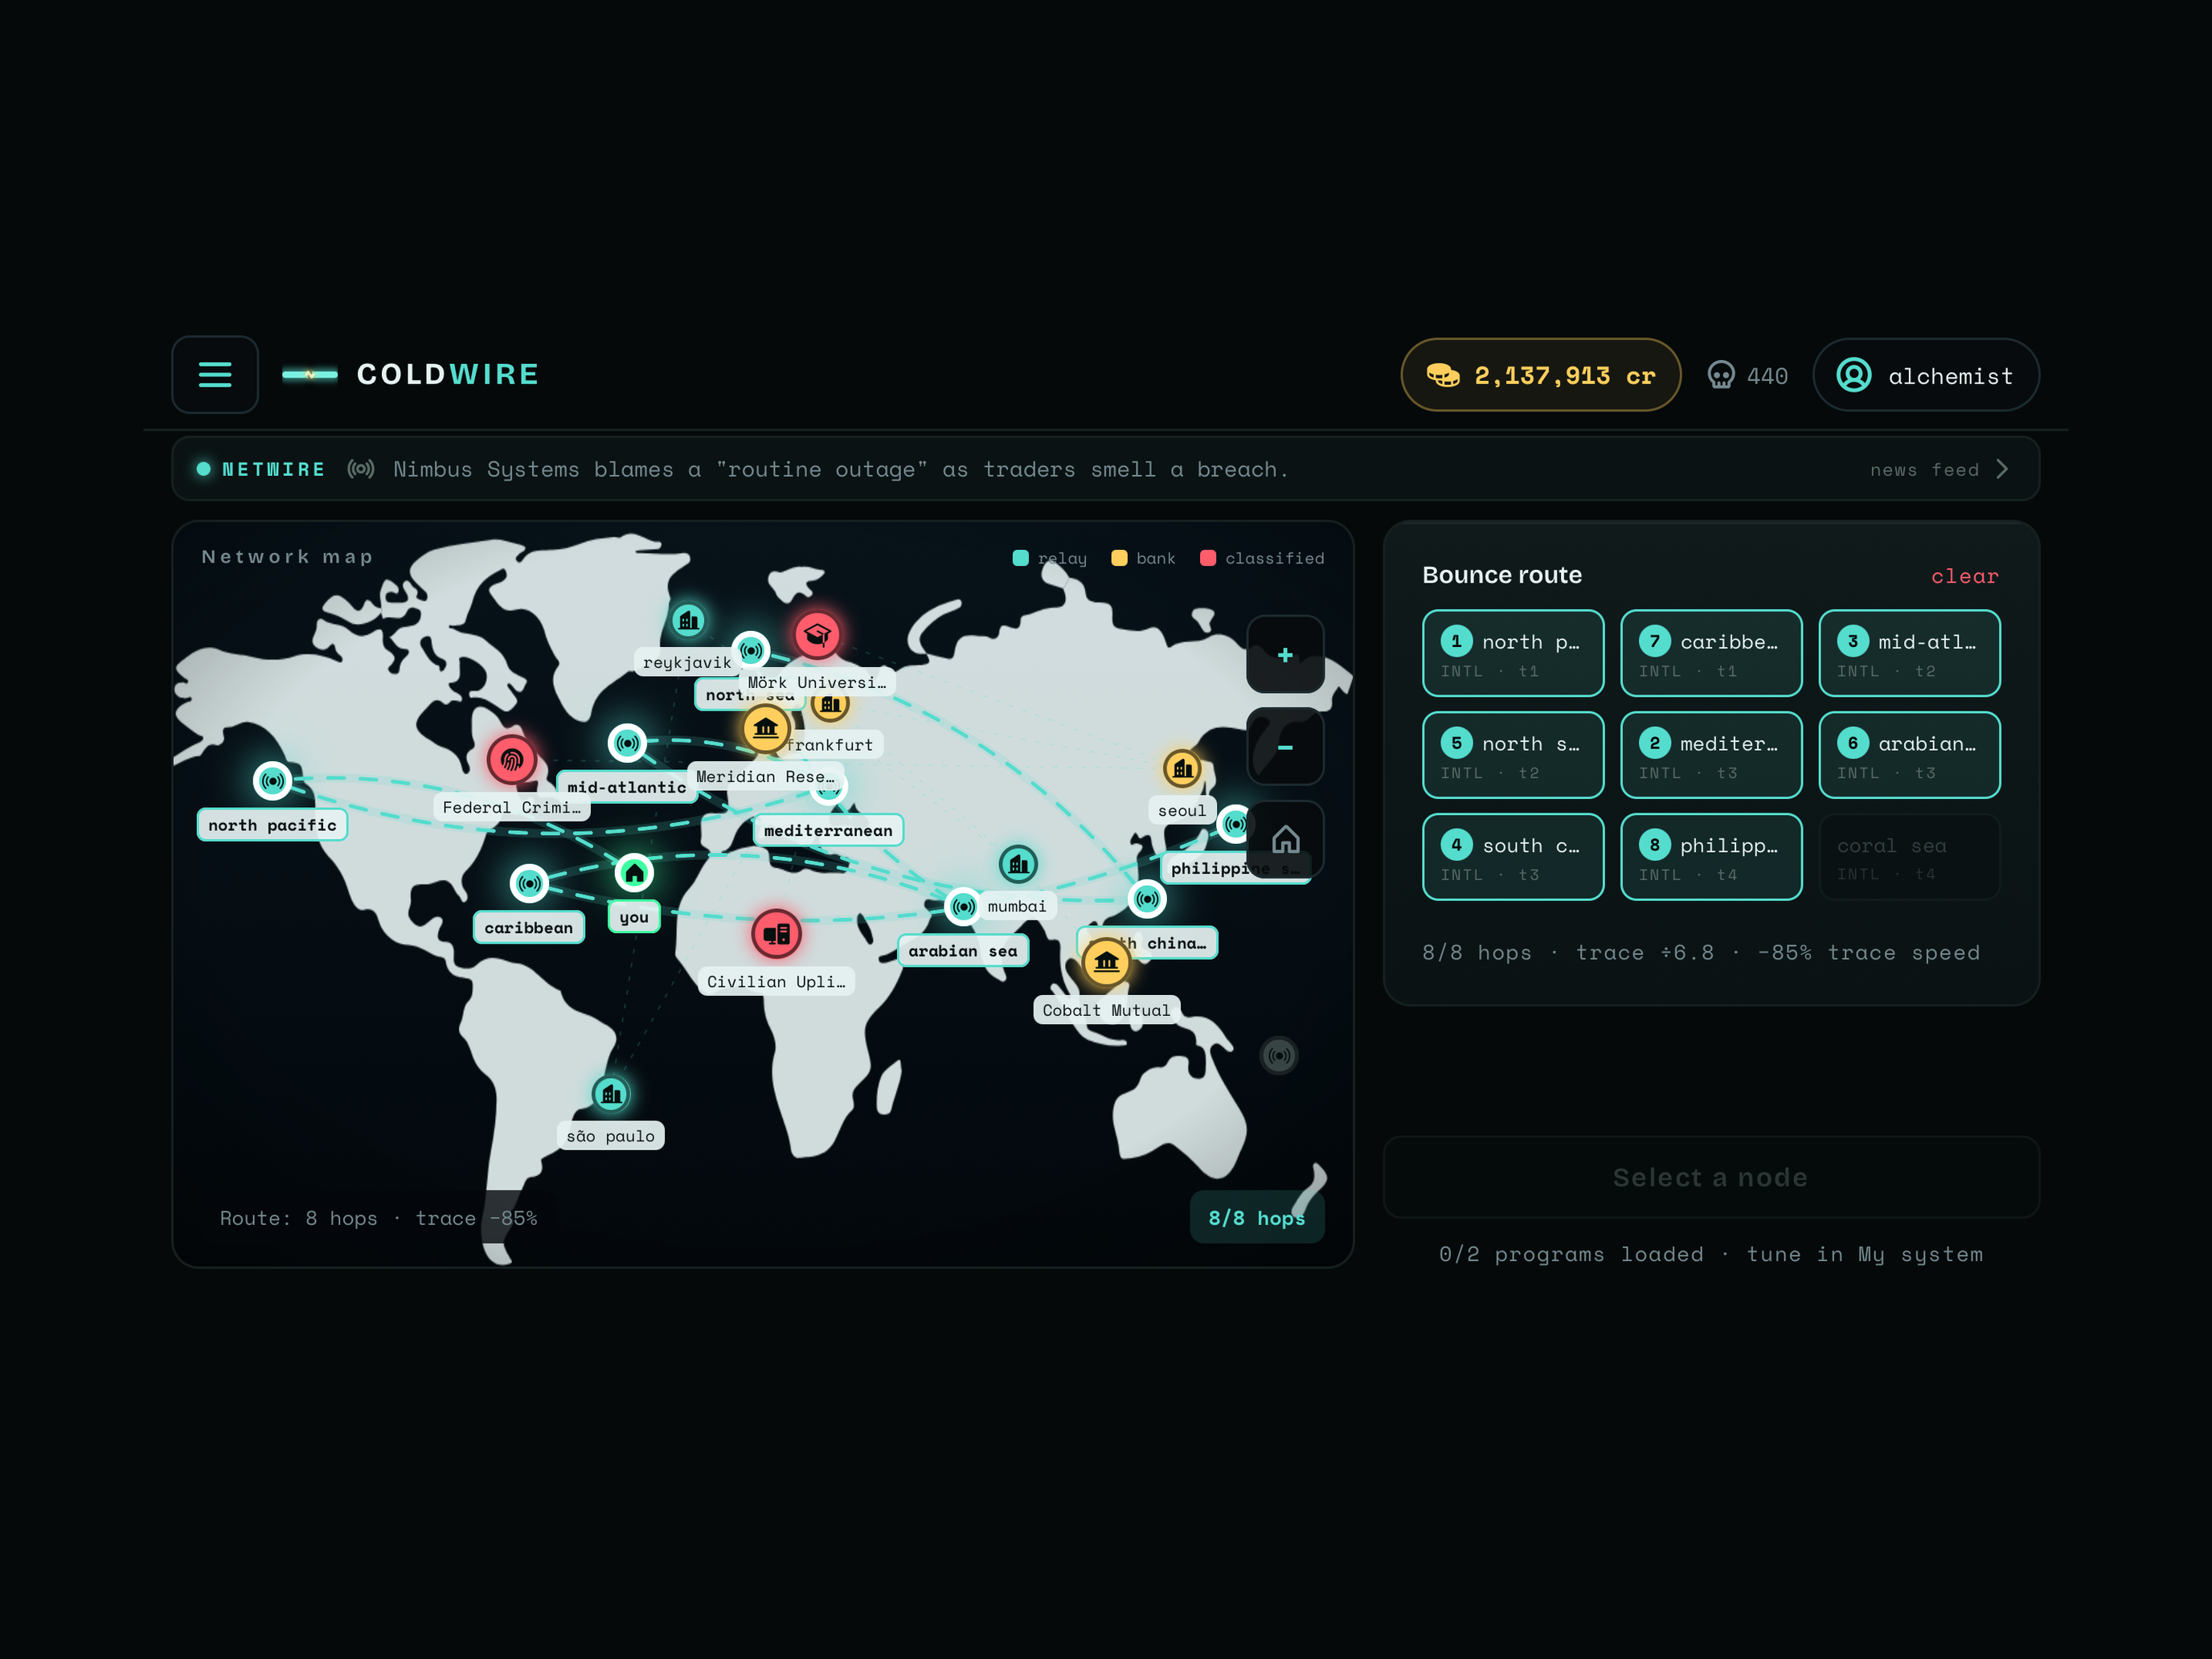
Task: Toggle hop 7 caribbean card
Action: (1711, 653)
